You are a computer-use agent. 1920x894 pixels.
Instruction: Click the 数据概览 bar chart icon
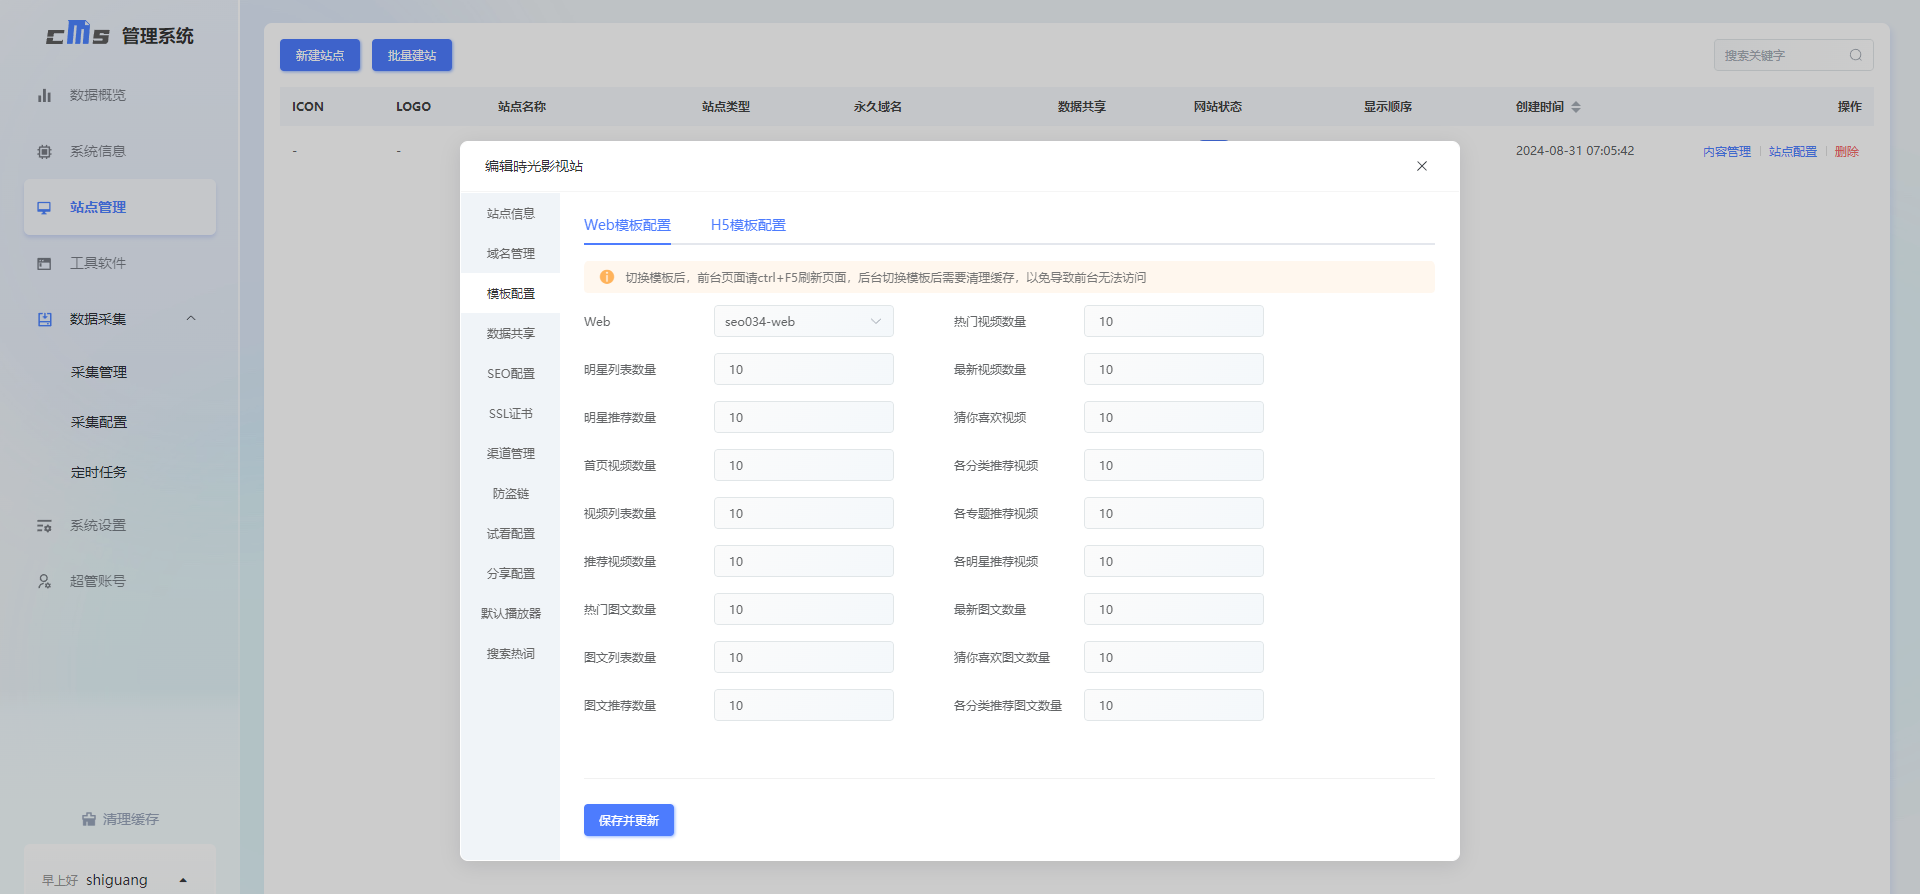coord(44,96)
